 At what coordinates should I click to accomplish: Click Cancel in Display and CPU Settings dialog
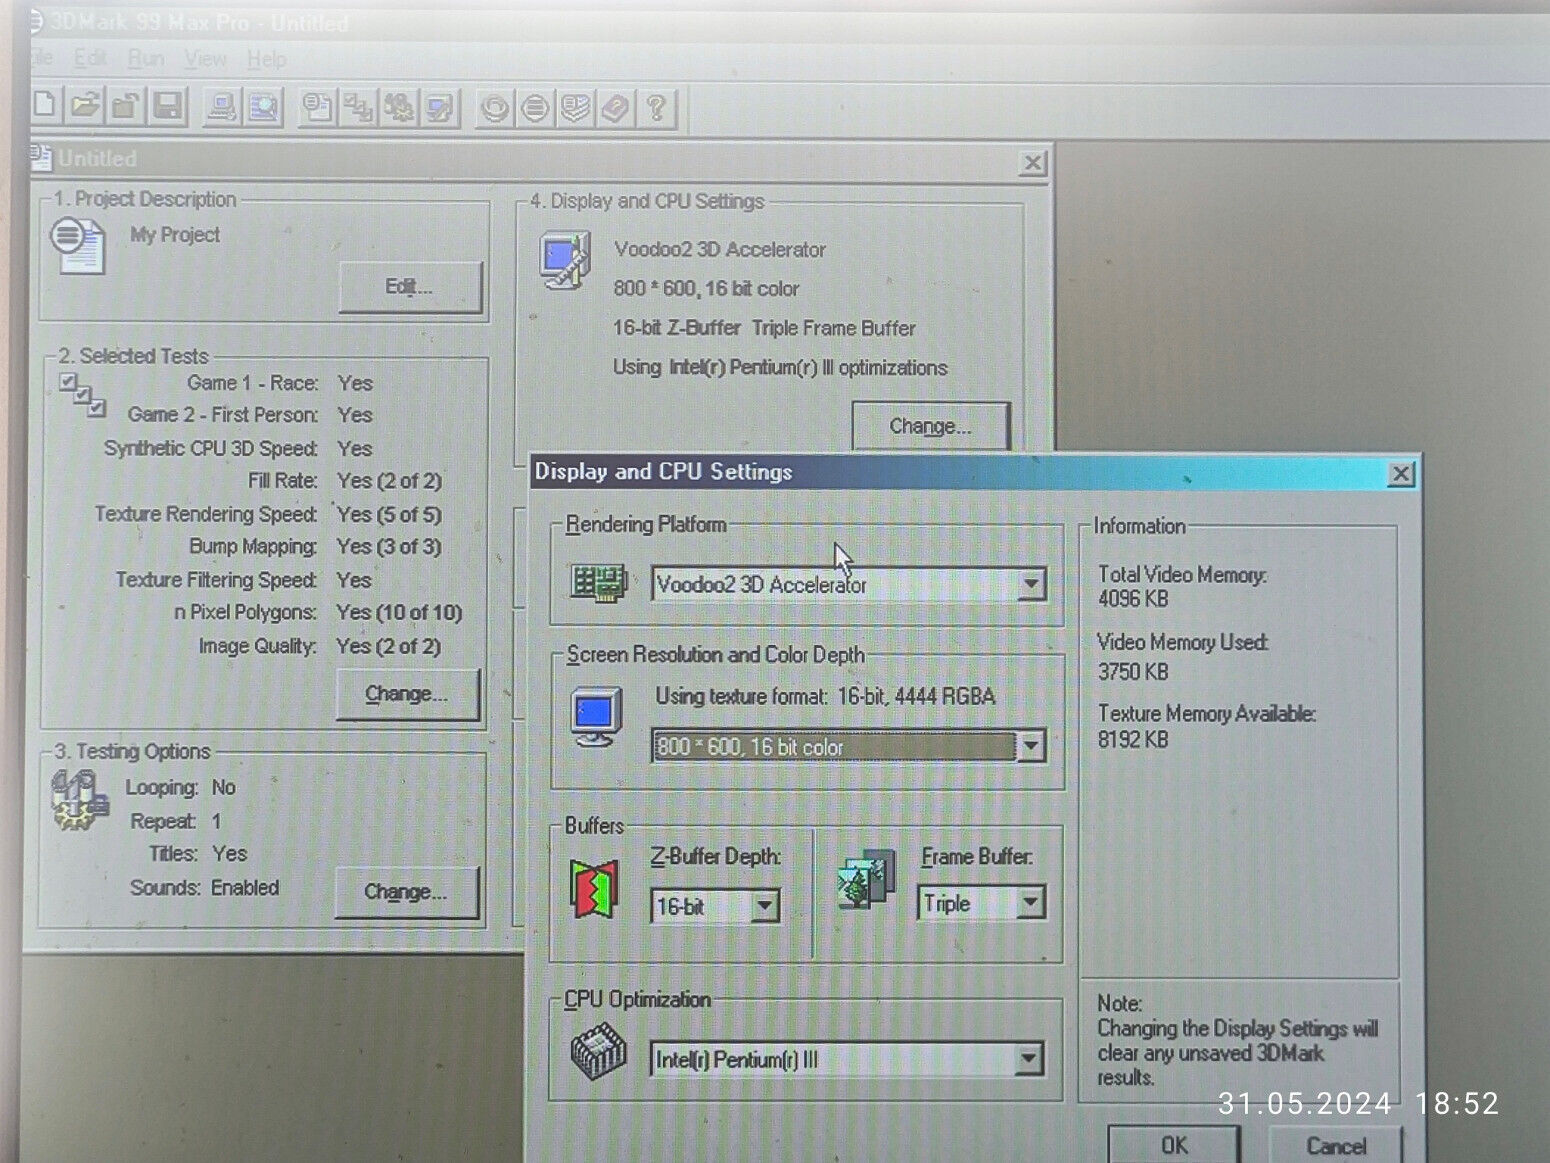(x=1336, y=1146)
